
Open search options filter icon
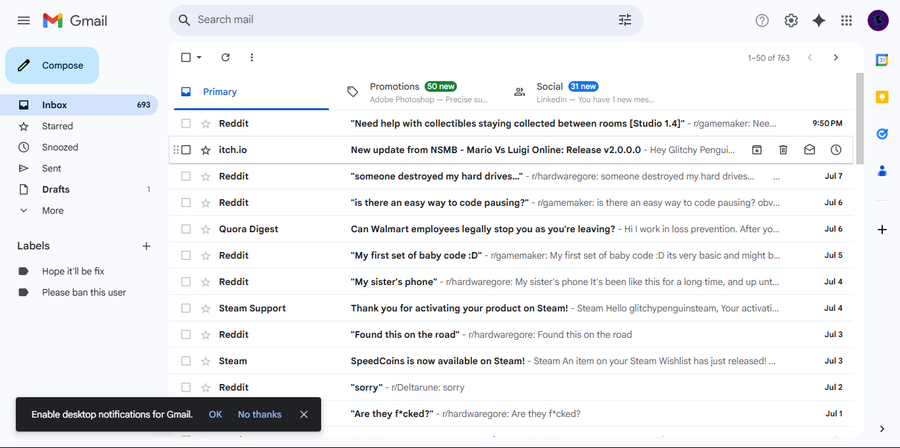tap(624, 20)
